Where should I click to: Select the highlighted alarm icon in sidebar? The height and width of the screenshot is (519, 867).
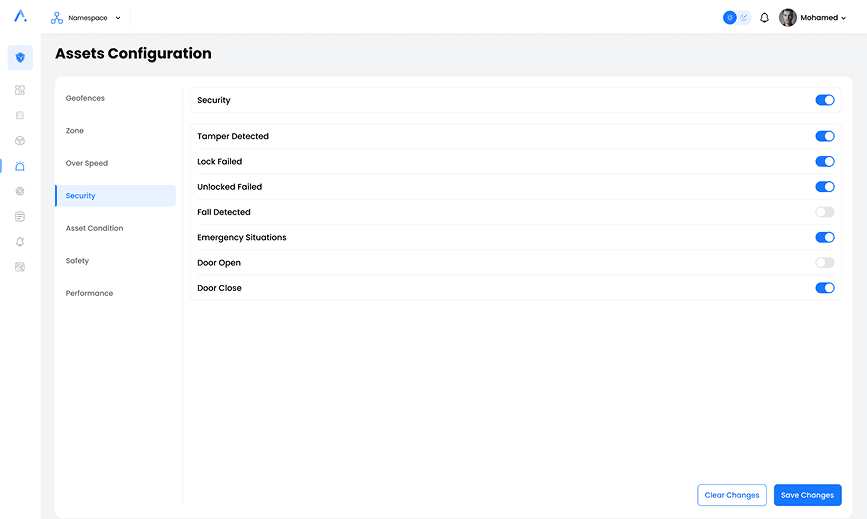click(20, 166)
